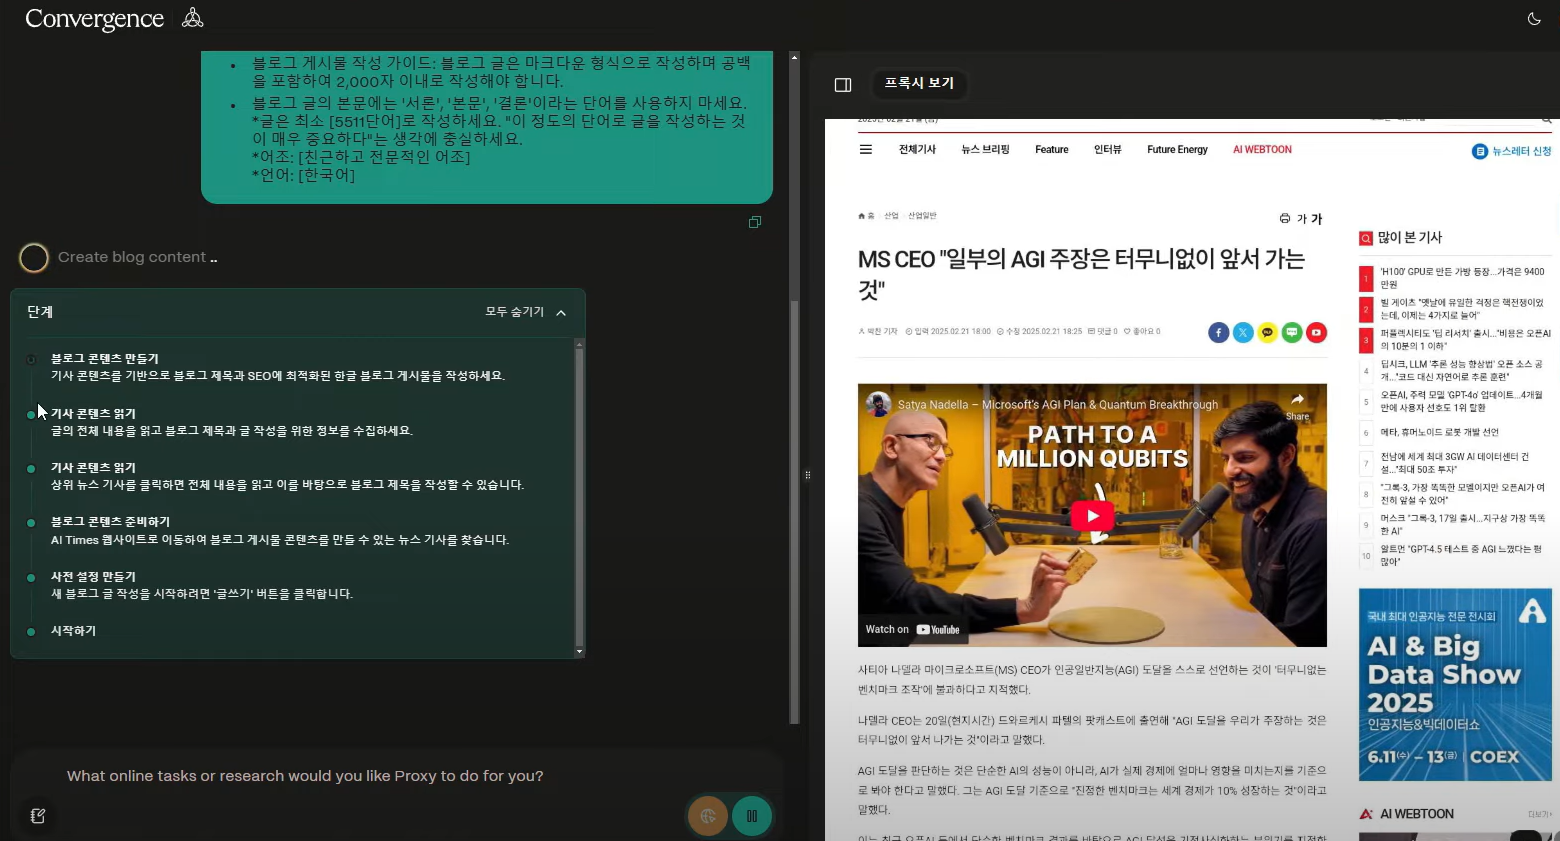Select the 블로그 콘텐츠 준비하기 step
This screenshot has width=1560, height=841.
coord(110,522)
